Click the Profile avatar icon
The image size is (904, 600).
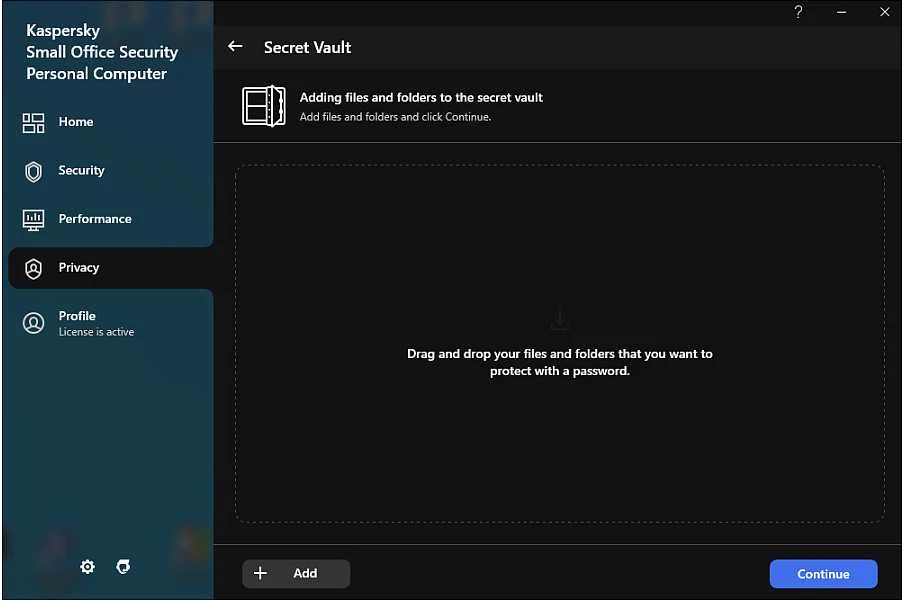tap(33, 323)
